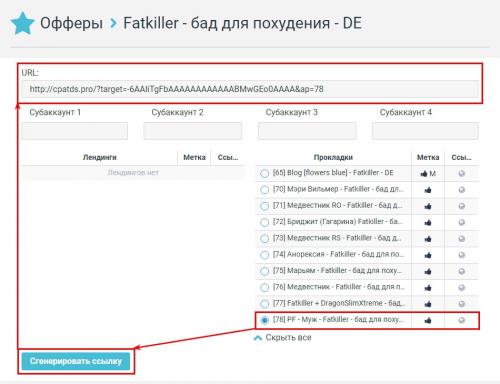
Task: Open link globe icon for [73] Медвестник RS
Action: (x=462, y=239)
